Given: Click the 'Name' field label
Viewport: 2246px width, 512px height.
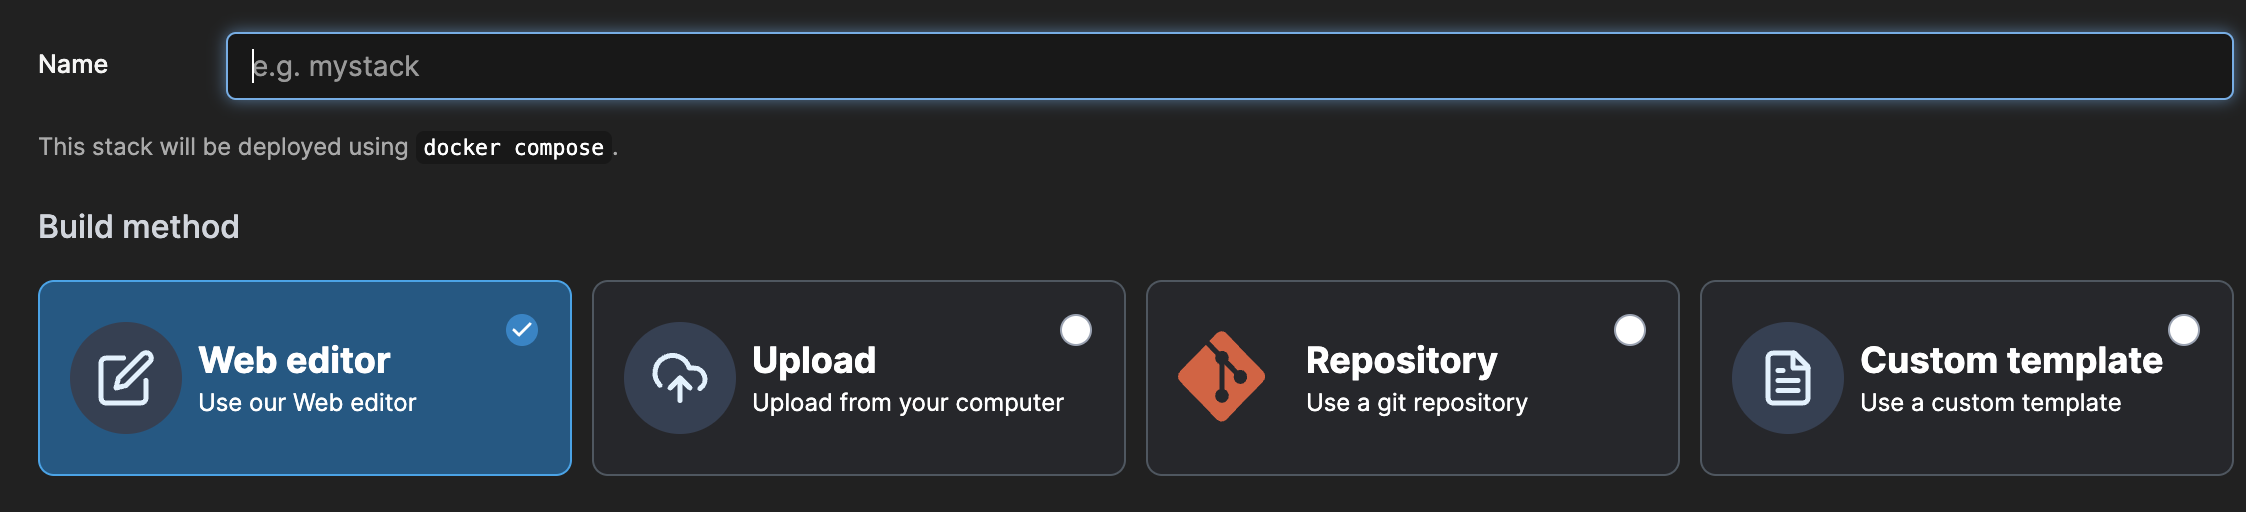Looking at the screenshot, I should pyautogui.click(x=73, y=64).
